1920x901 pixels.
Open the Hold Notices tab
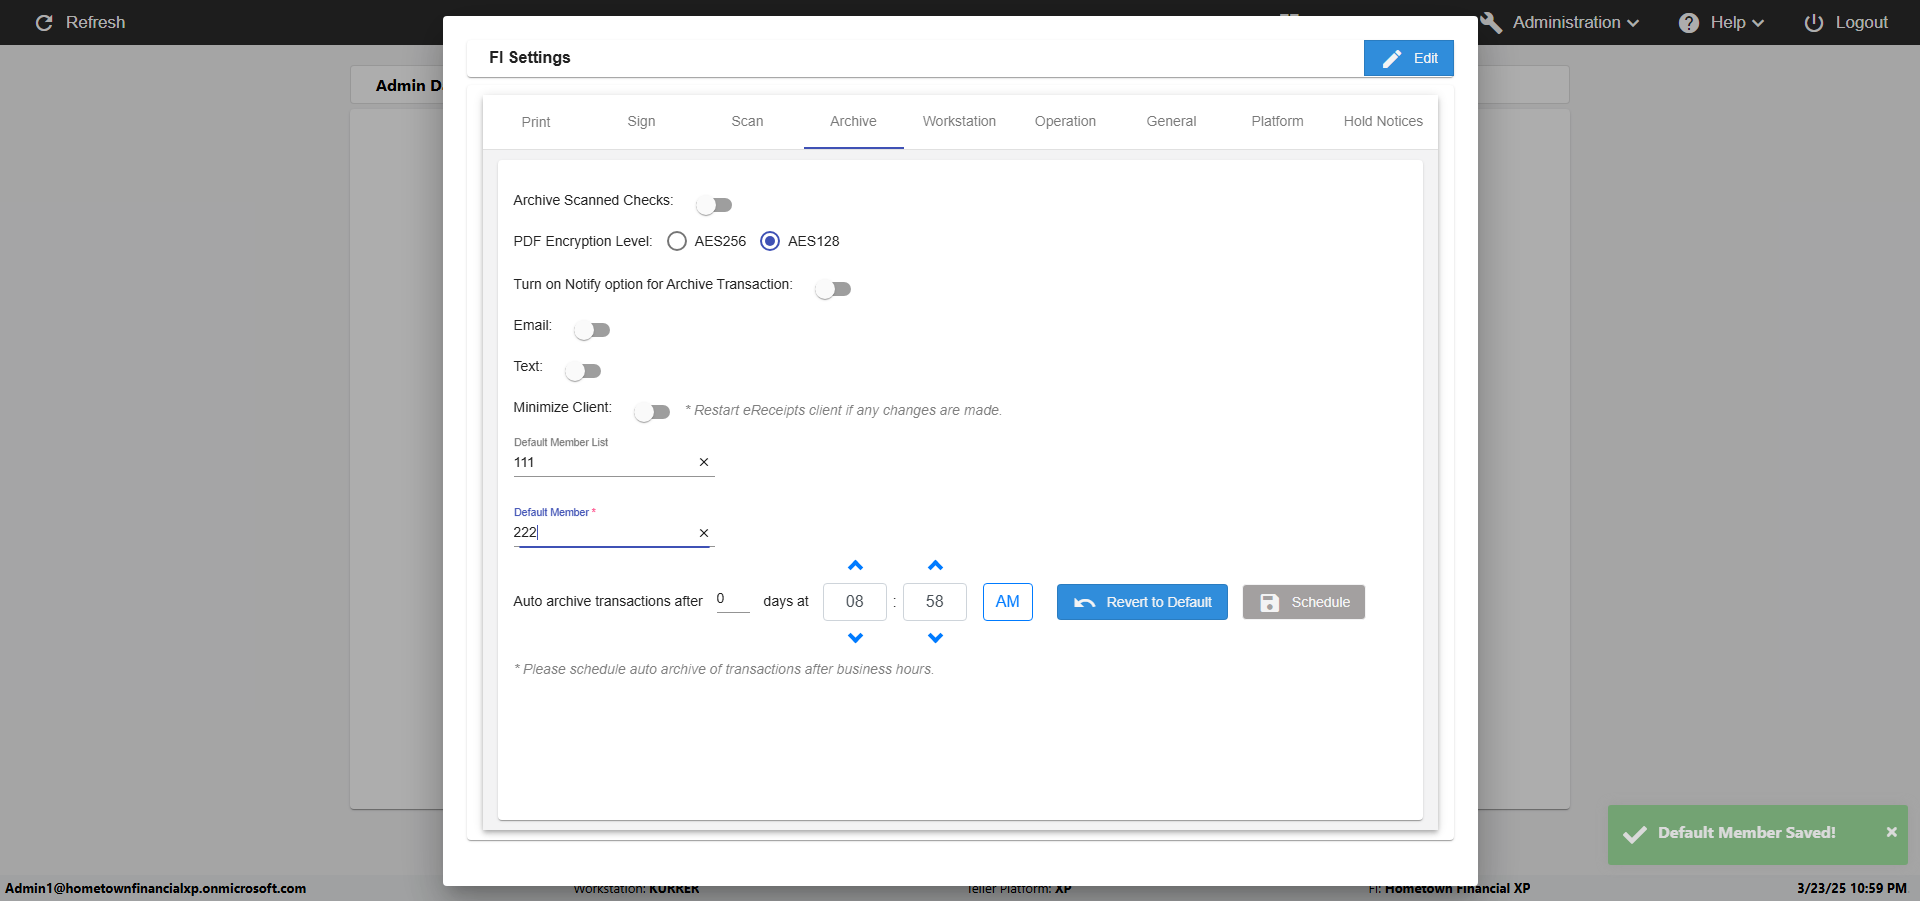pyautogui.click(x=1382, y=121)
